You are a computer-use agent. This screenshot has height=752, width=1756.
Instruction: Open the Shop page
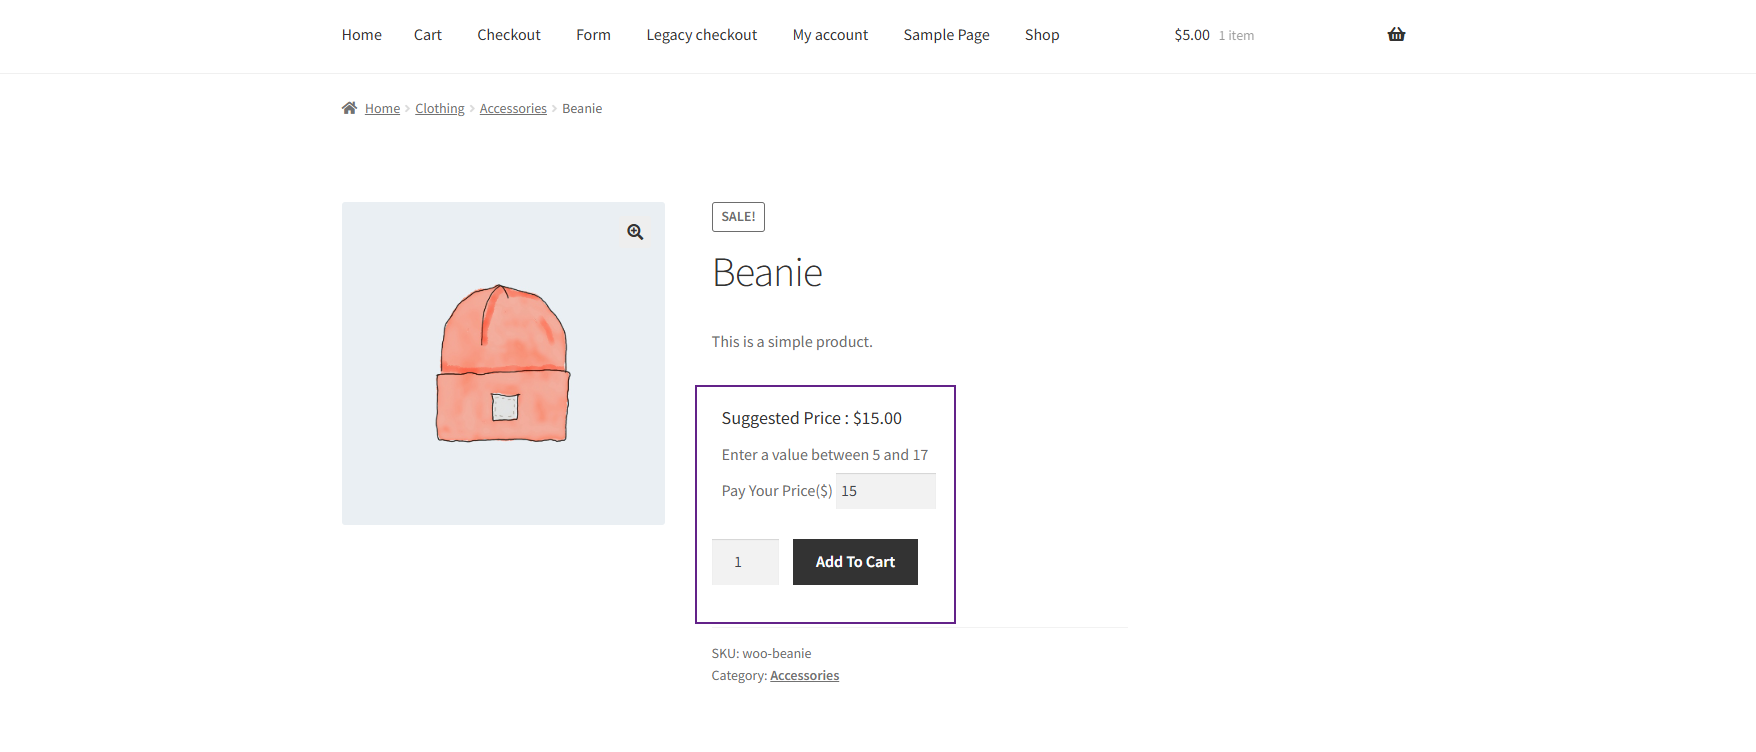(x=1042, y=35)
